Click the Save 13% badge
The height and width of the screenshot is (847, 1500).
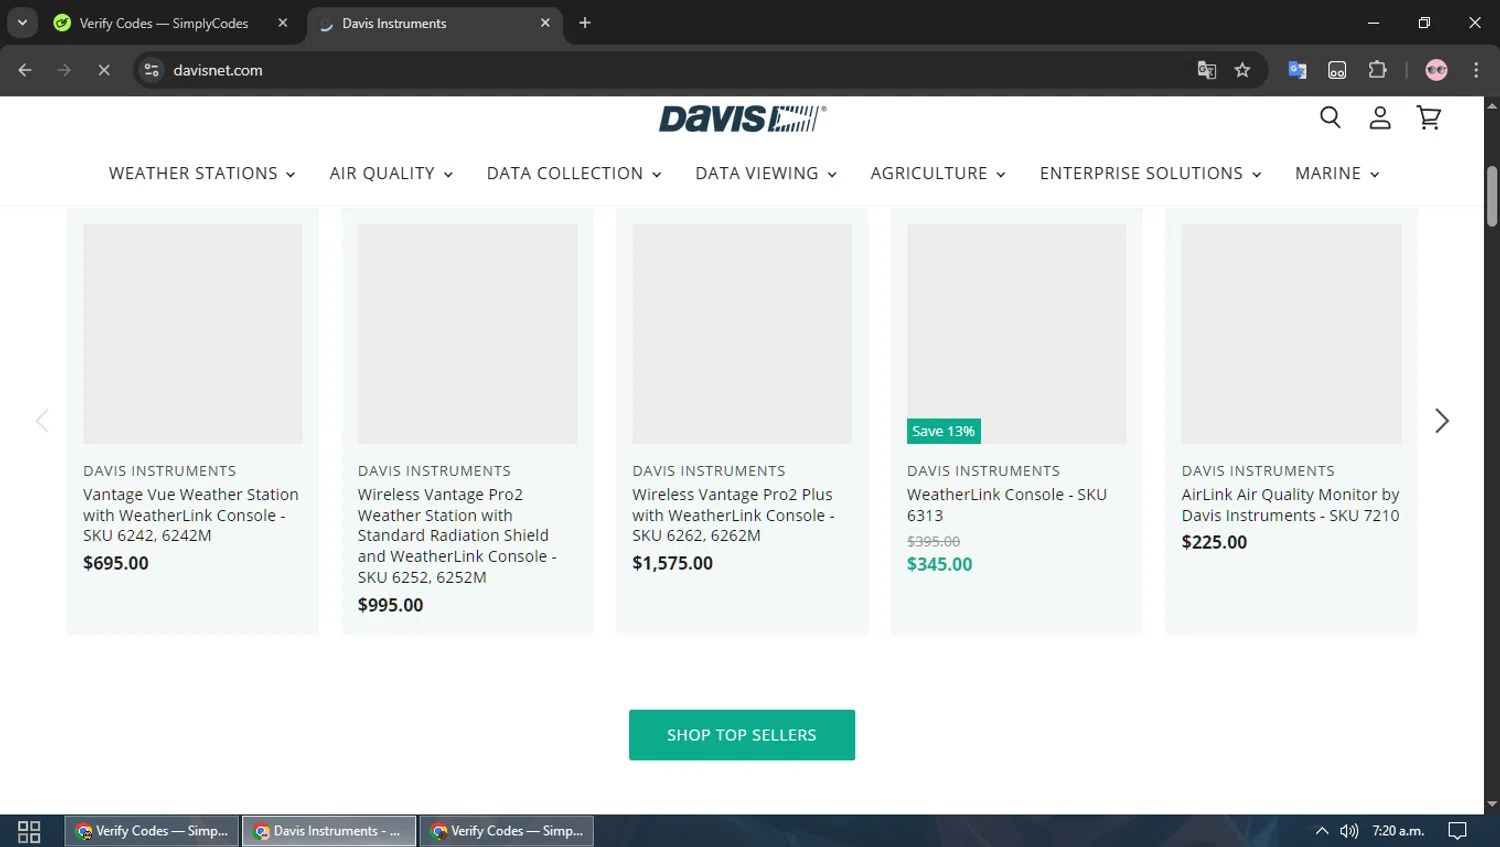(944, 431)
